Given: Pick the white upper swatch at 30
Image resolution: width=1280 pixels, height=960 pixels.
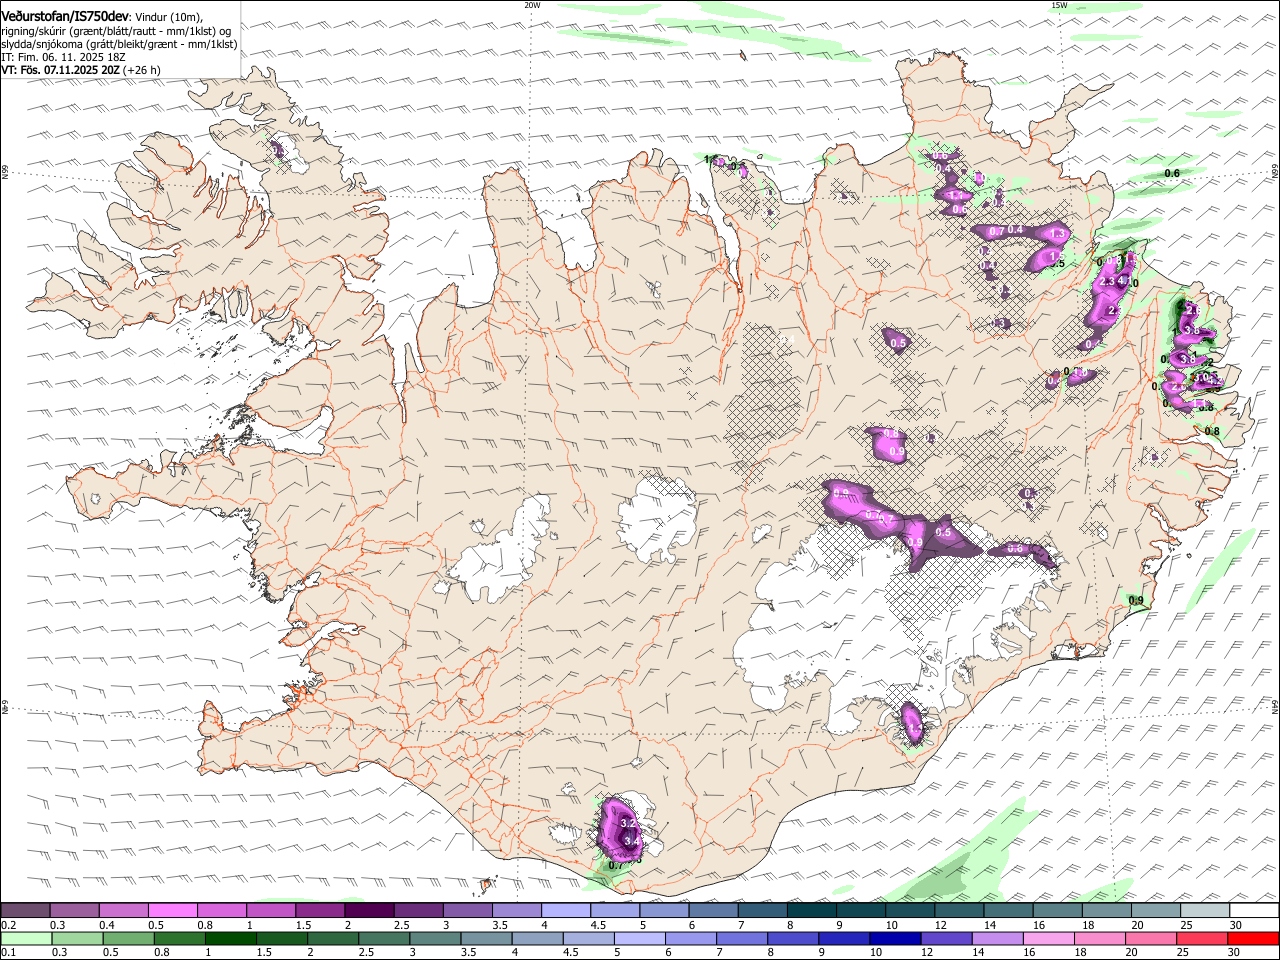Looking at the screenshot, I should [x=1255, y=910].
